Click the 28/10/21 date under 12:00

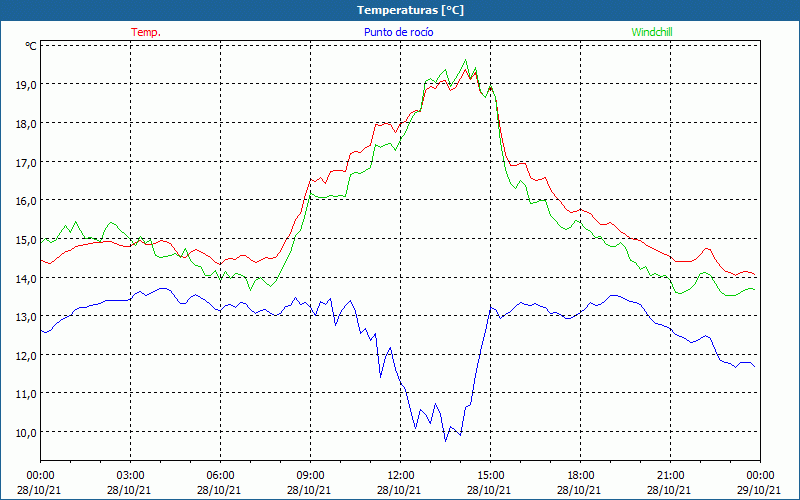click(399, 490)
